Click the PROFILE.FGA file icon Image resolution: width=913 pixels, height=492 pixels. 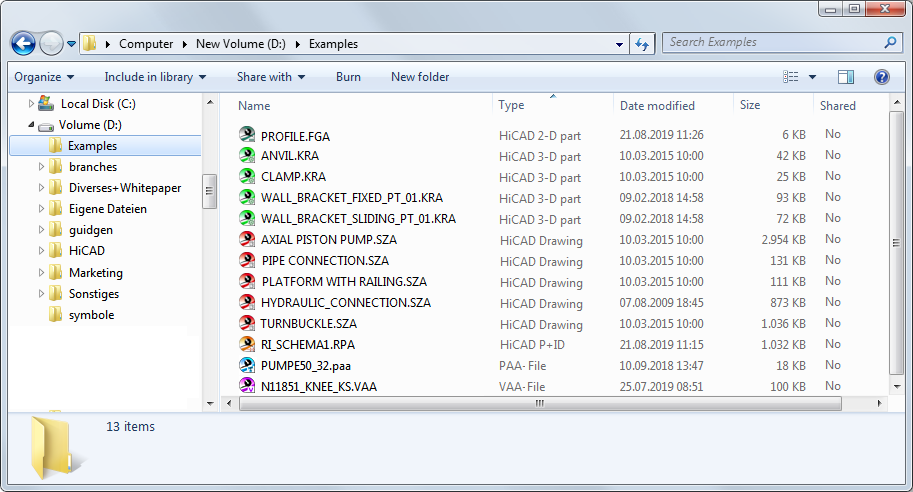(247, 134)
